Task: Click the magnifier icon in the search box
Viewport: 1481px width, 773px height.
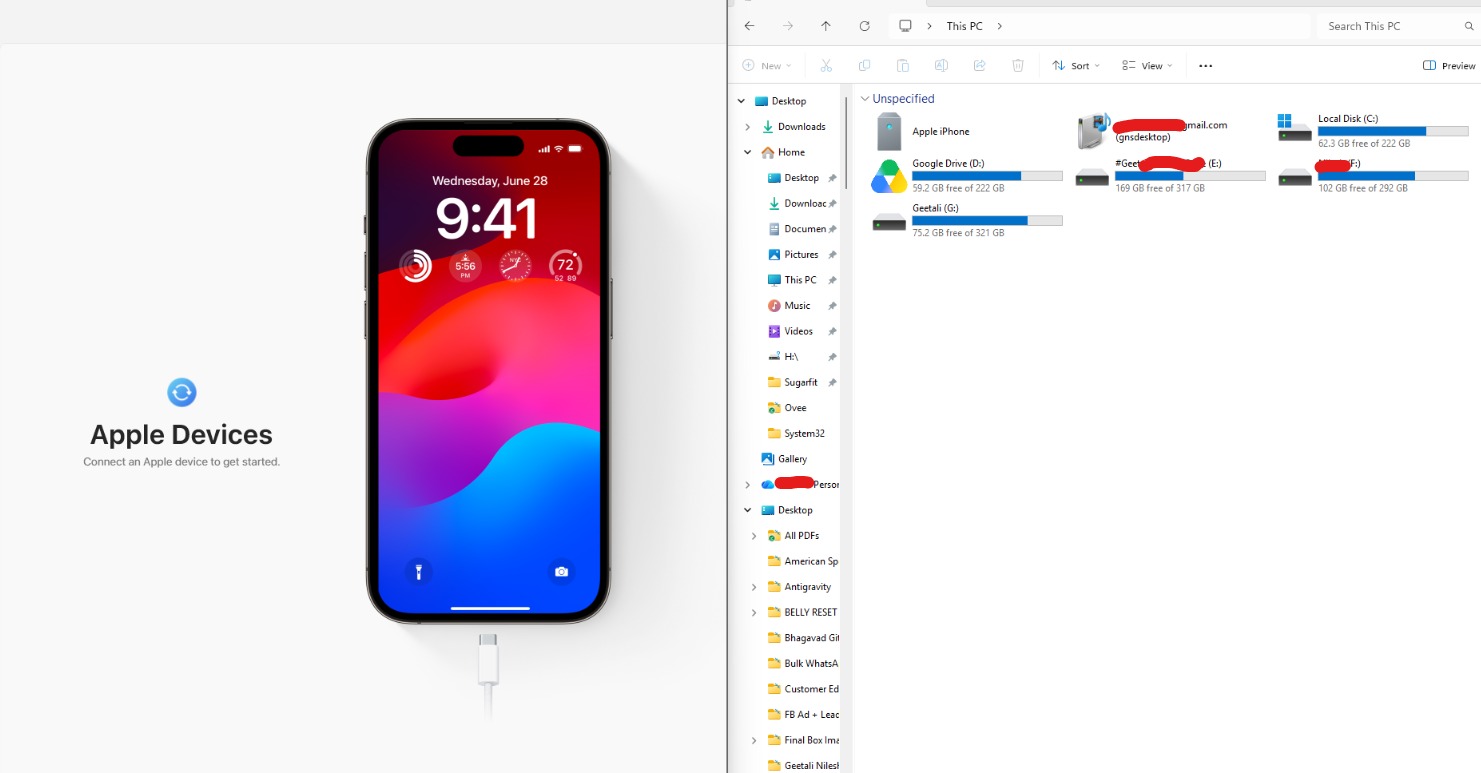Action: 1469,26
